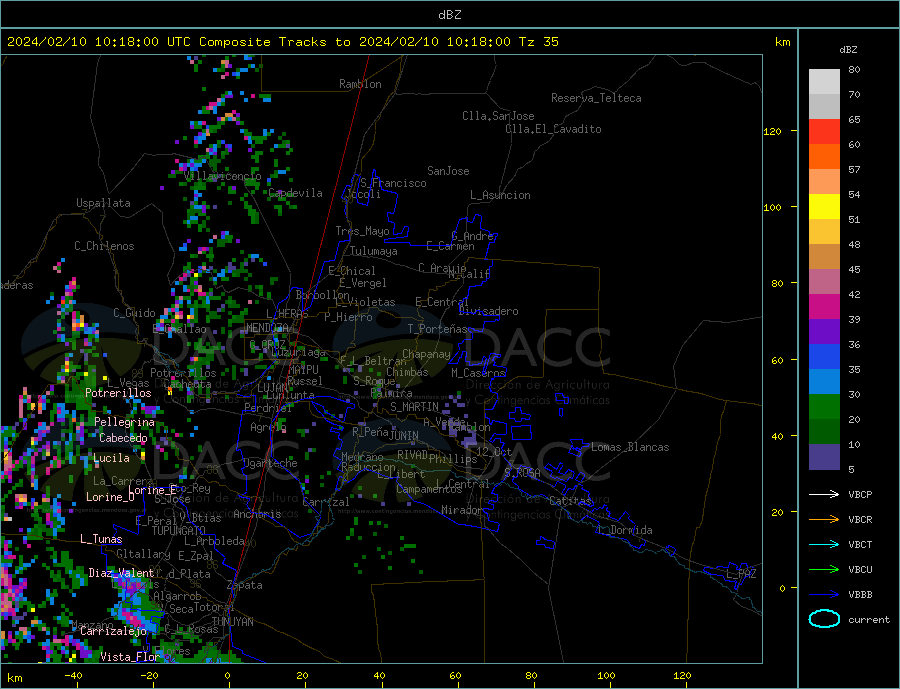Viewport: 900px width, 689px height.
Task: Click the L_Asuncion label
Action: [500, 195]
